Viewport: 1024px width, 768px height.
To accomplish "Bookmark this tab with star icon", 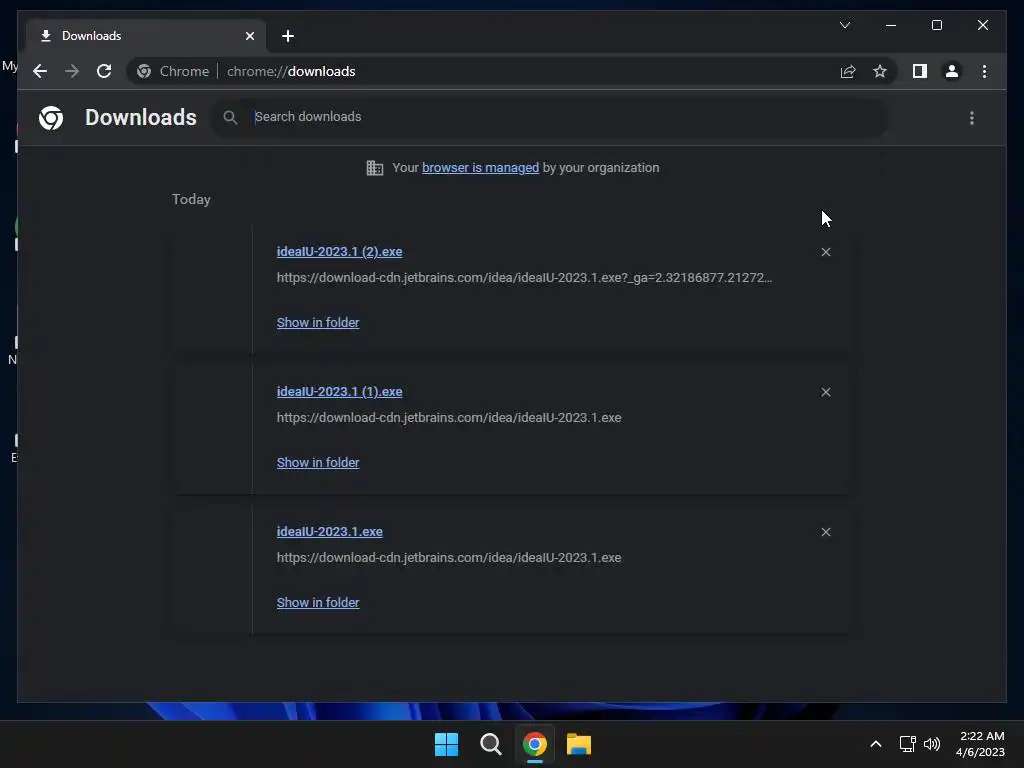I will click(x=880, y=71).
